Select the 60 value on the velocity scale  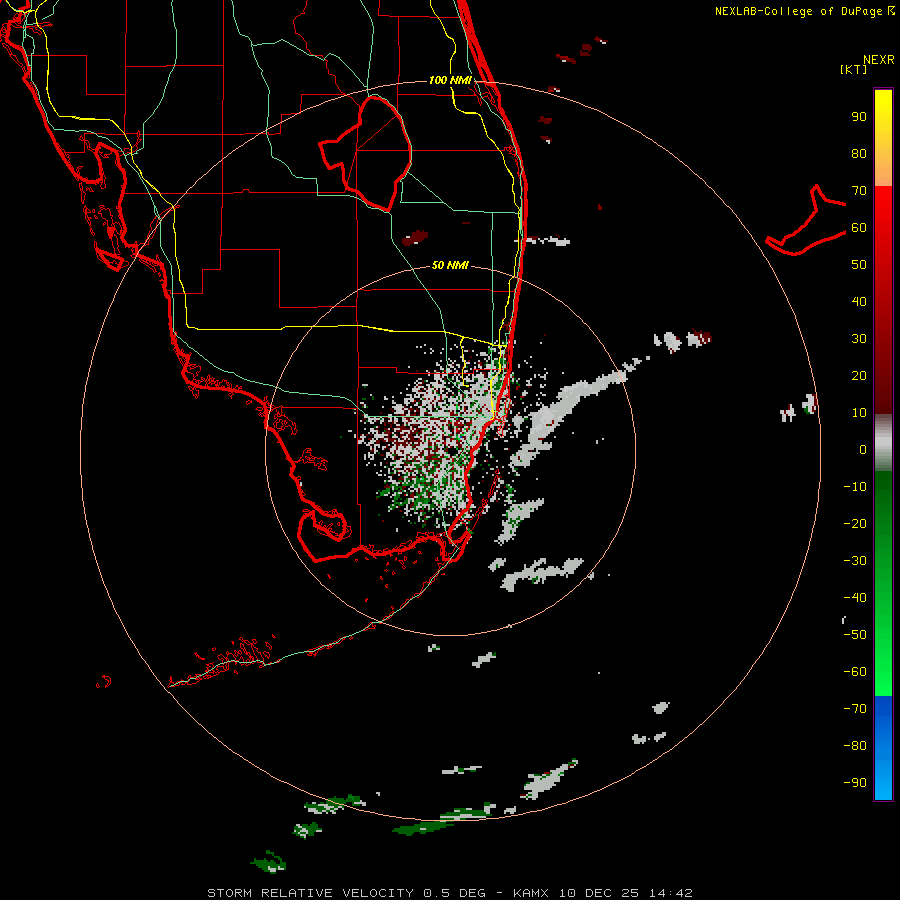coord(859,227)
